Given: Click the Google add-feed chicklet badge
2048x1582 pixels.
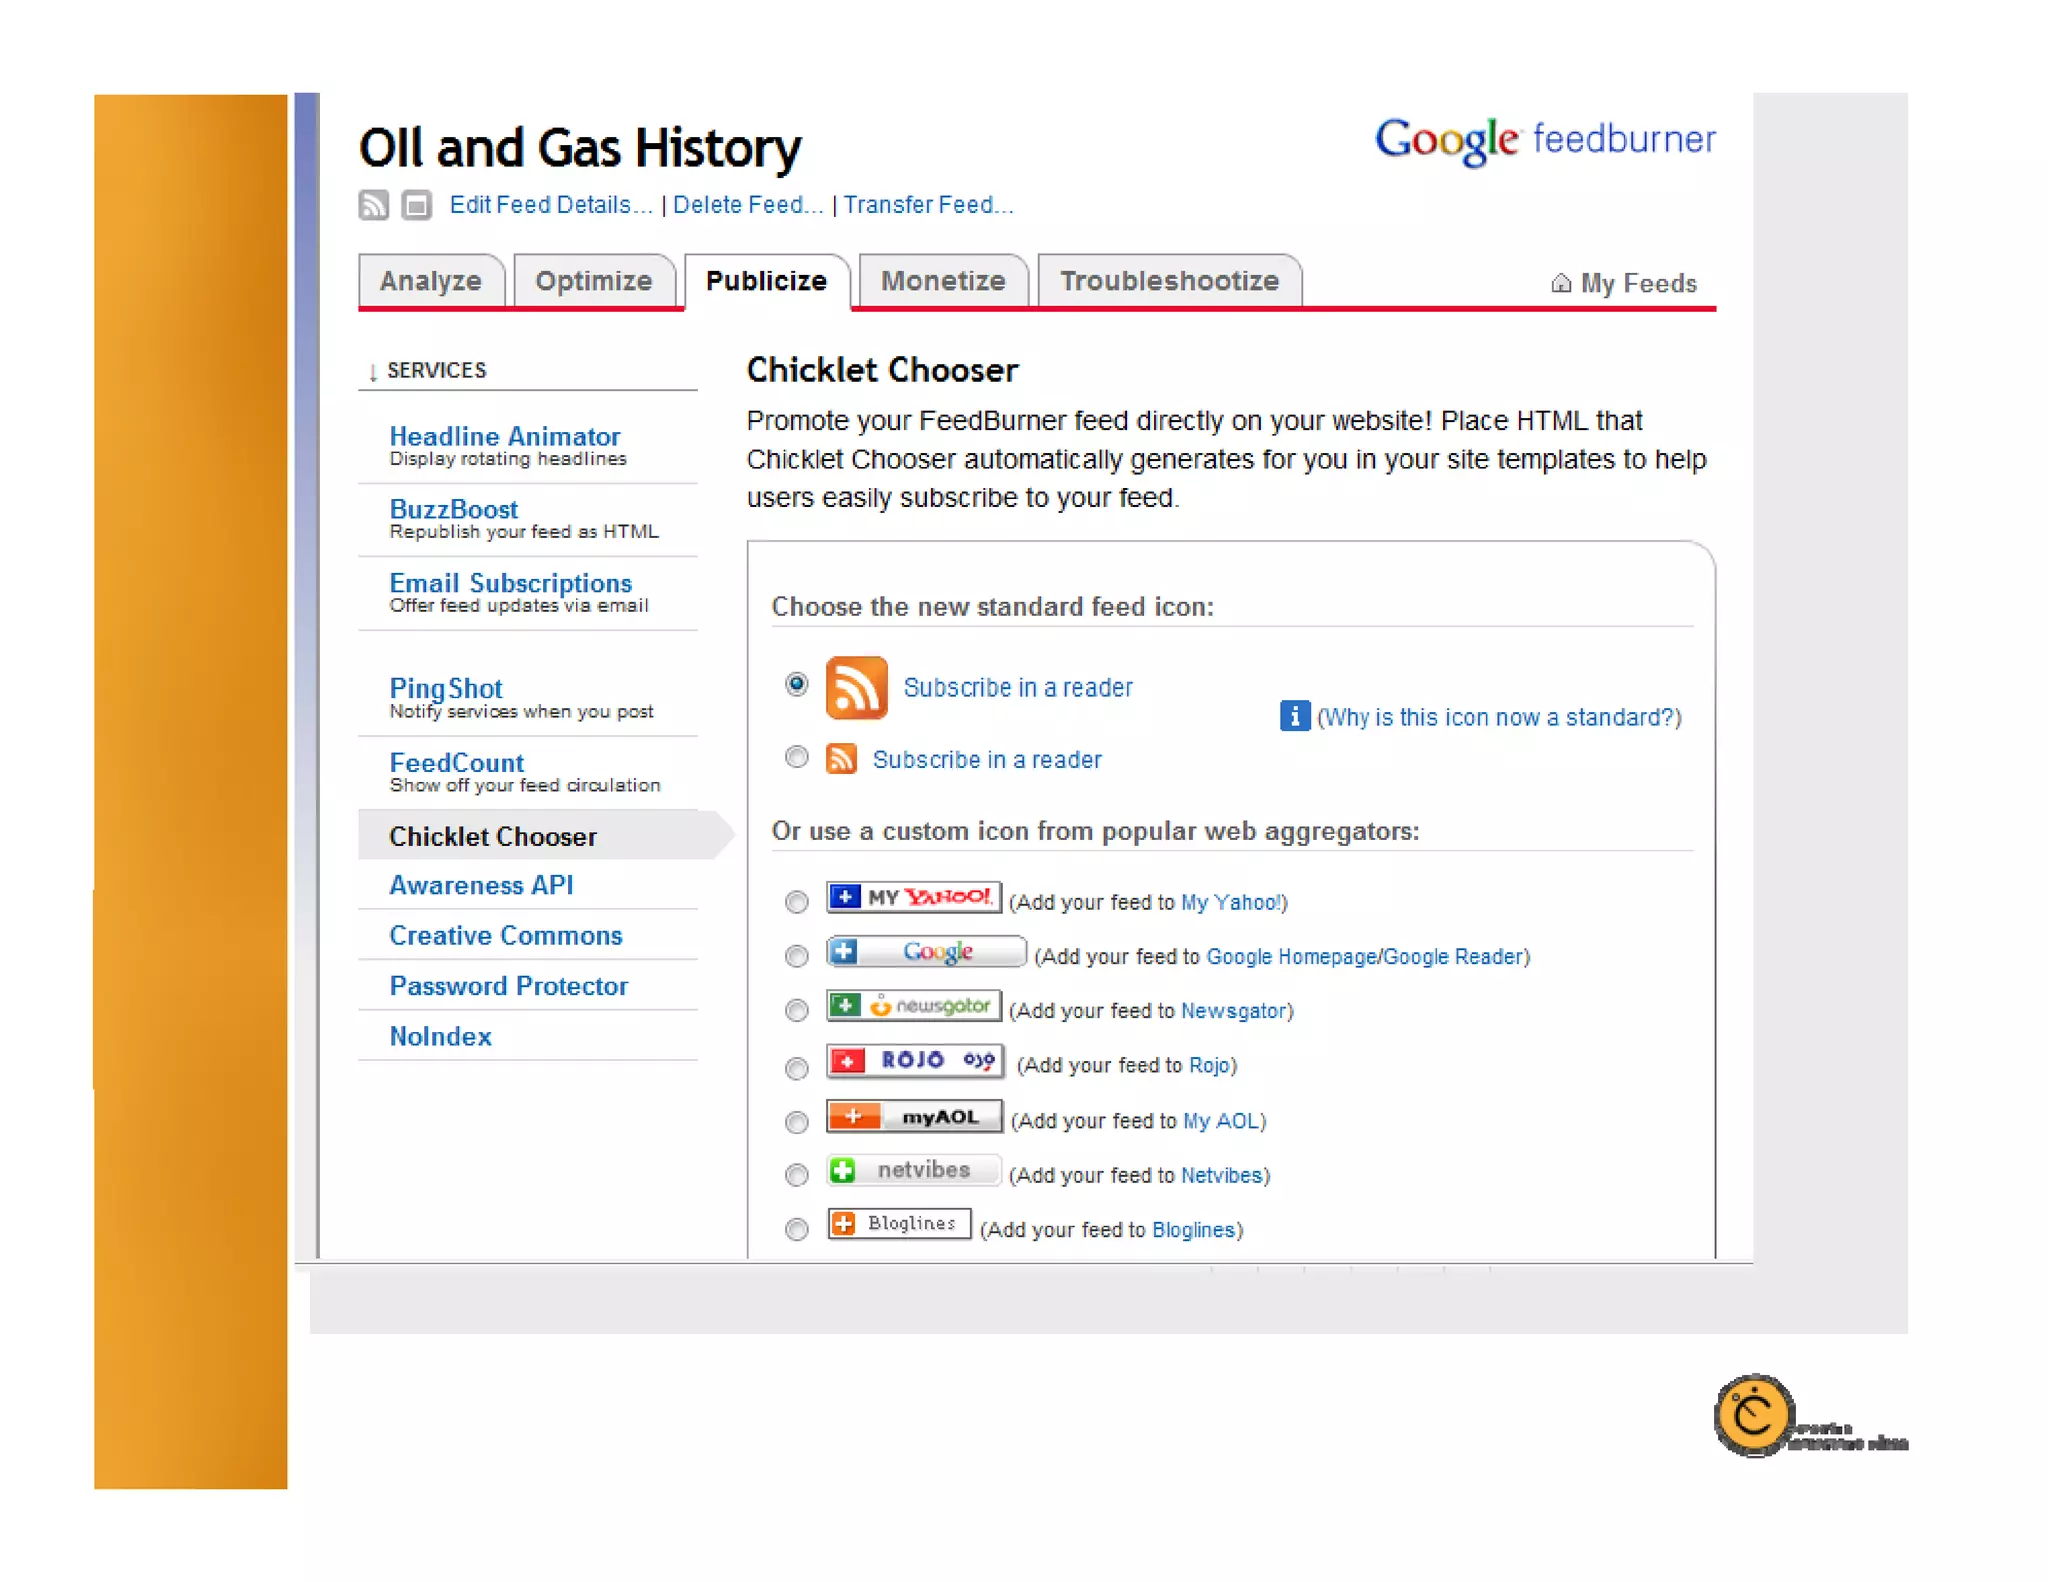Looking at the screenshot, I should (x=925, y=952).
